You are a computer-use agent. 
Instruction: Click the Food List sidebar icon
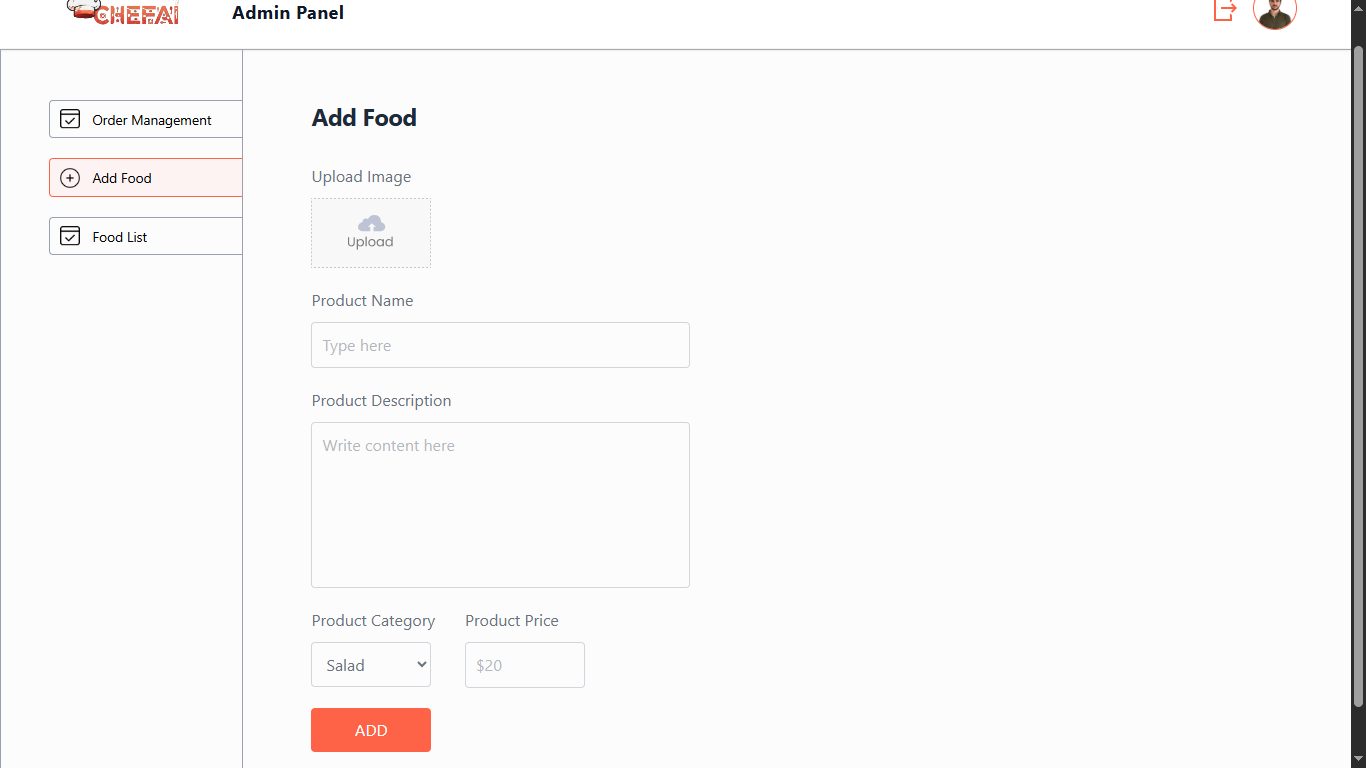[x=70, y=237]
